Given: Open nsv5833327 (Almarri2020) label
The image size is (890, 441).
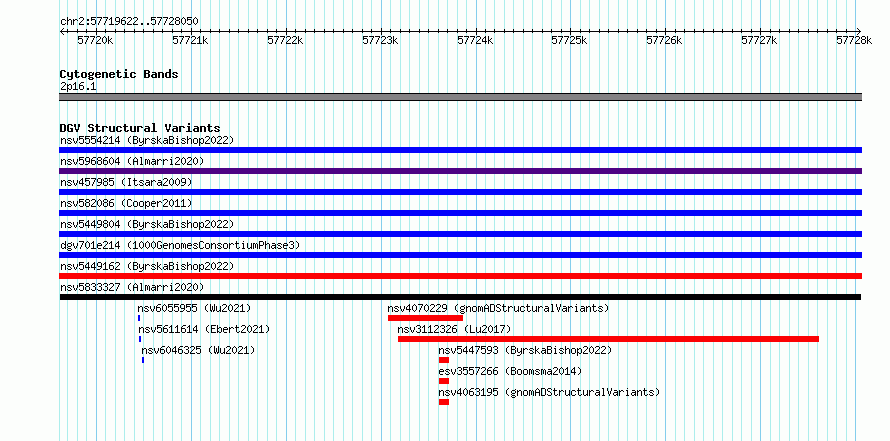Looking at the screenshot, I should 132,287.
